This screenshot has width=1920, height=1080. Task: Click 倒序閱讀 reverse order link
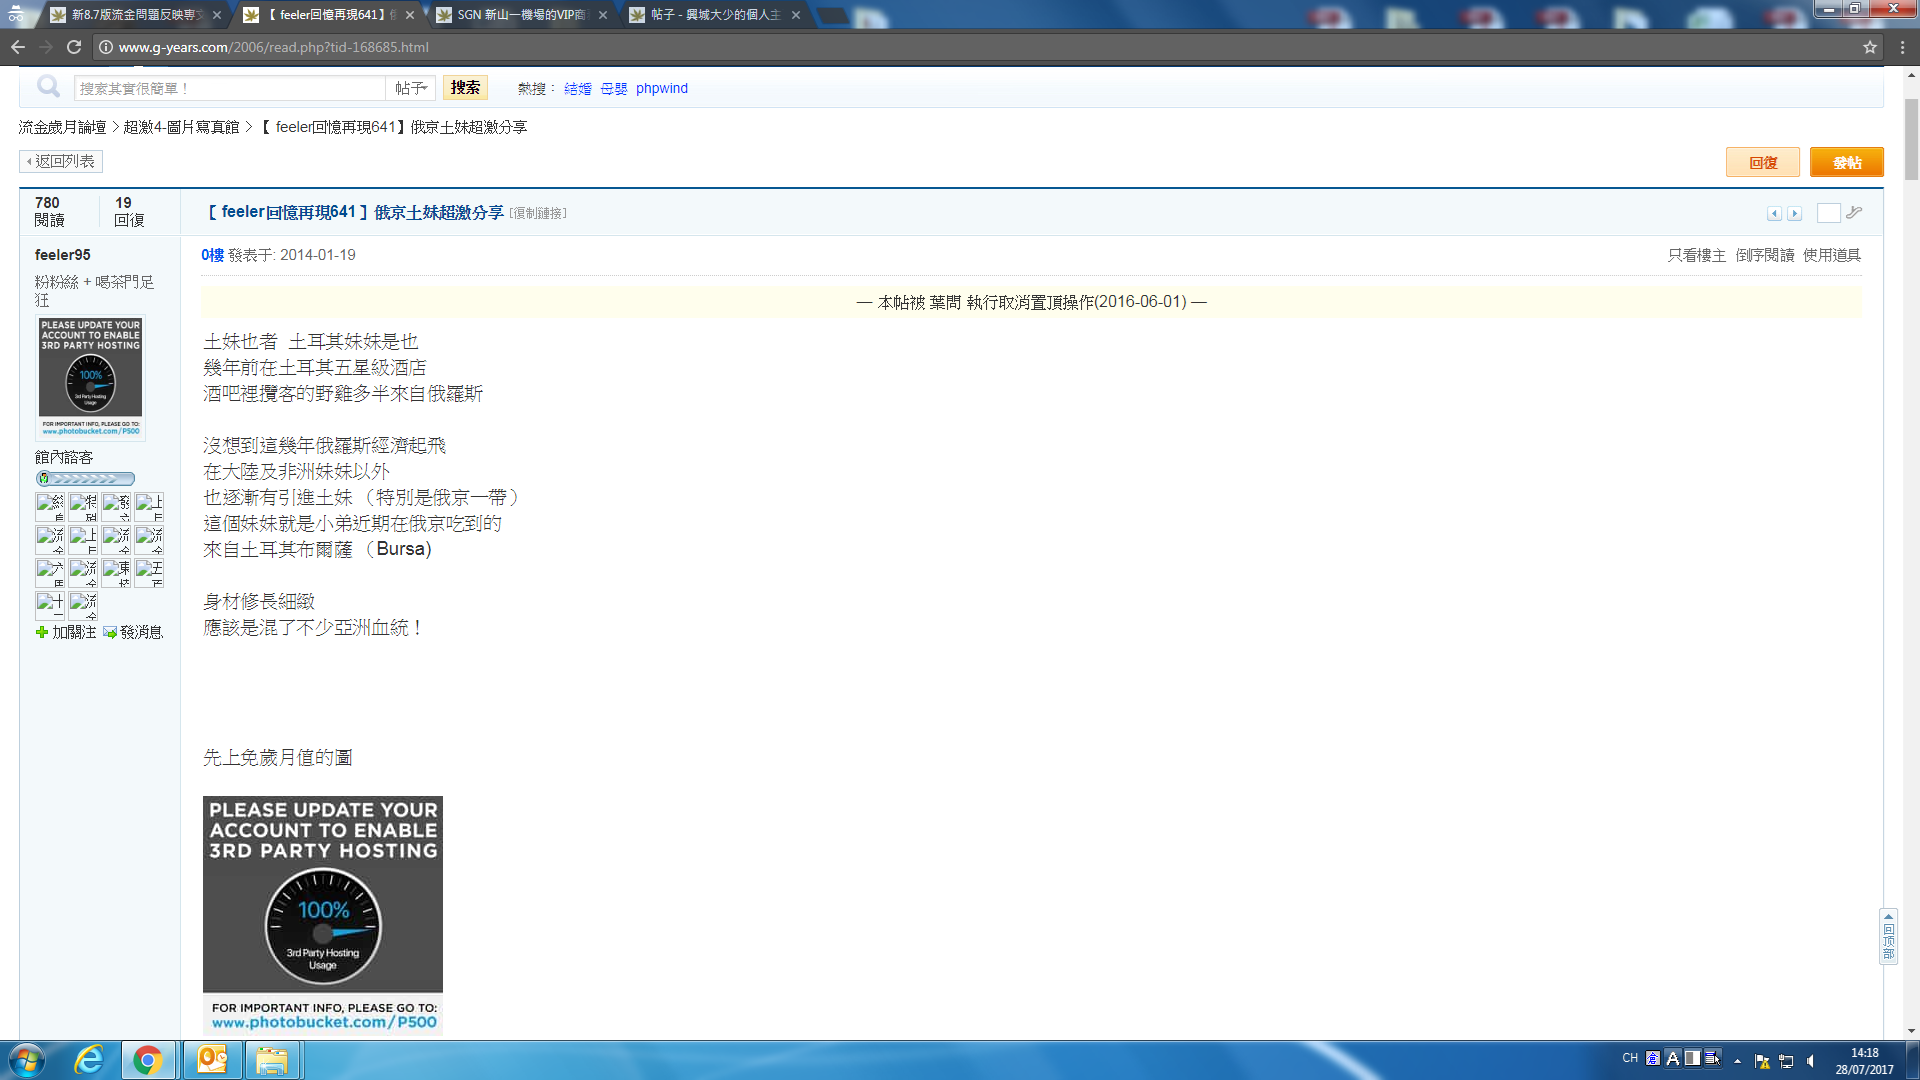click(x=1765, y=255)
